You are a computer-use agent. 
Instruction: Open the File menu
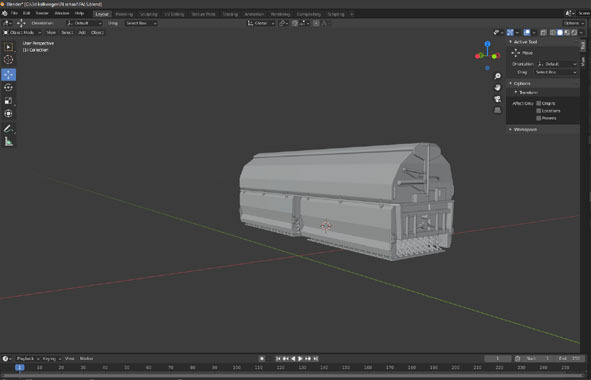click(14, 14)
